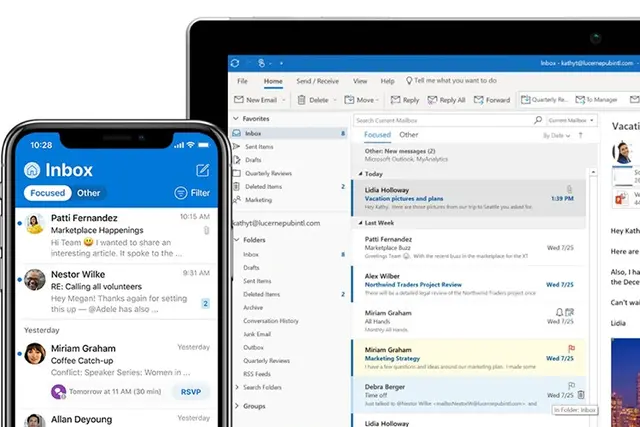The width and height of the screenshot is (640, 427).
Task: Open the New Email dropdown arrow
Action: point(284,100)
